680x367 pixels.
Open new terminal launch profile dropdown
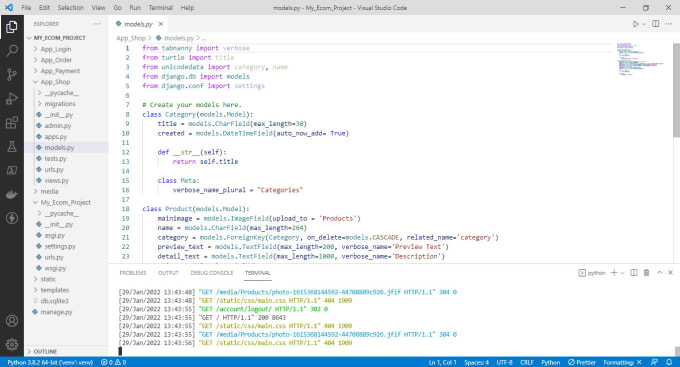pyautogui.click(x=622, y=272)
